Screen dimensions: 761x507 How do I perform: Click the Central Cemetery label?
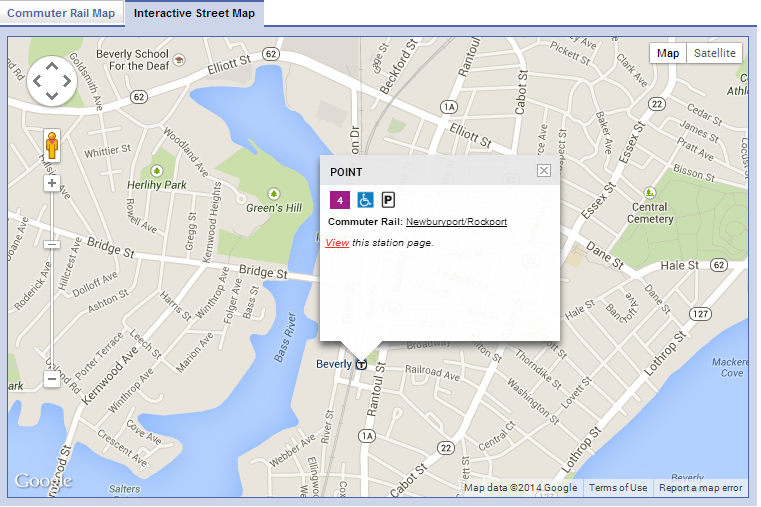(650, 213)
